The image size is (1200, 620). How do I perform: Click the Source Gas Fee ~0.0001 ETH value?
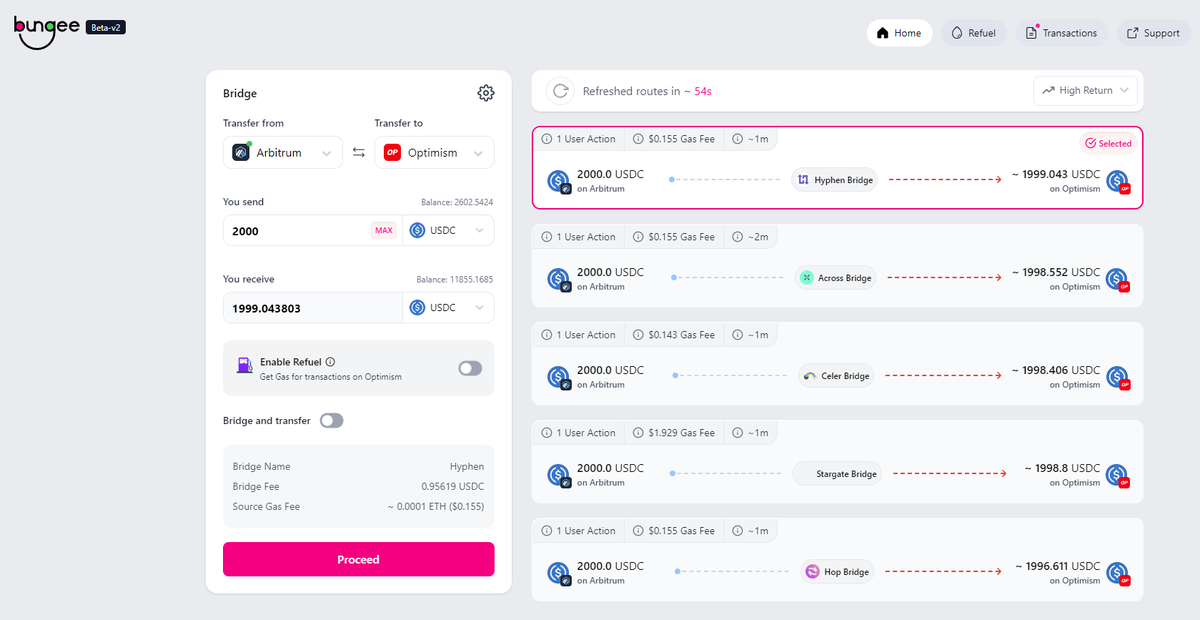[436, 506]
